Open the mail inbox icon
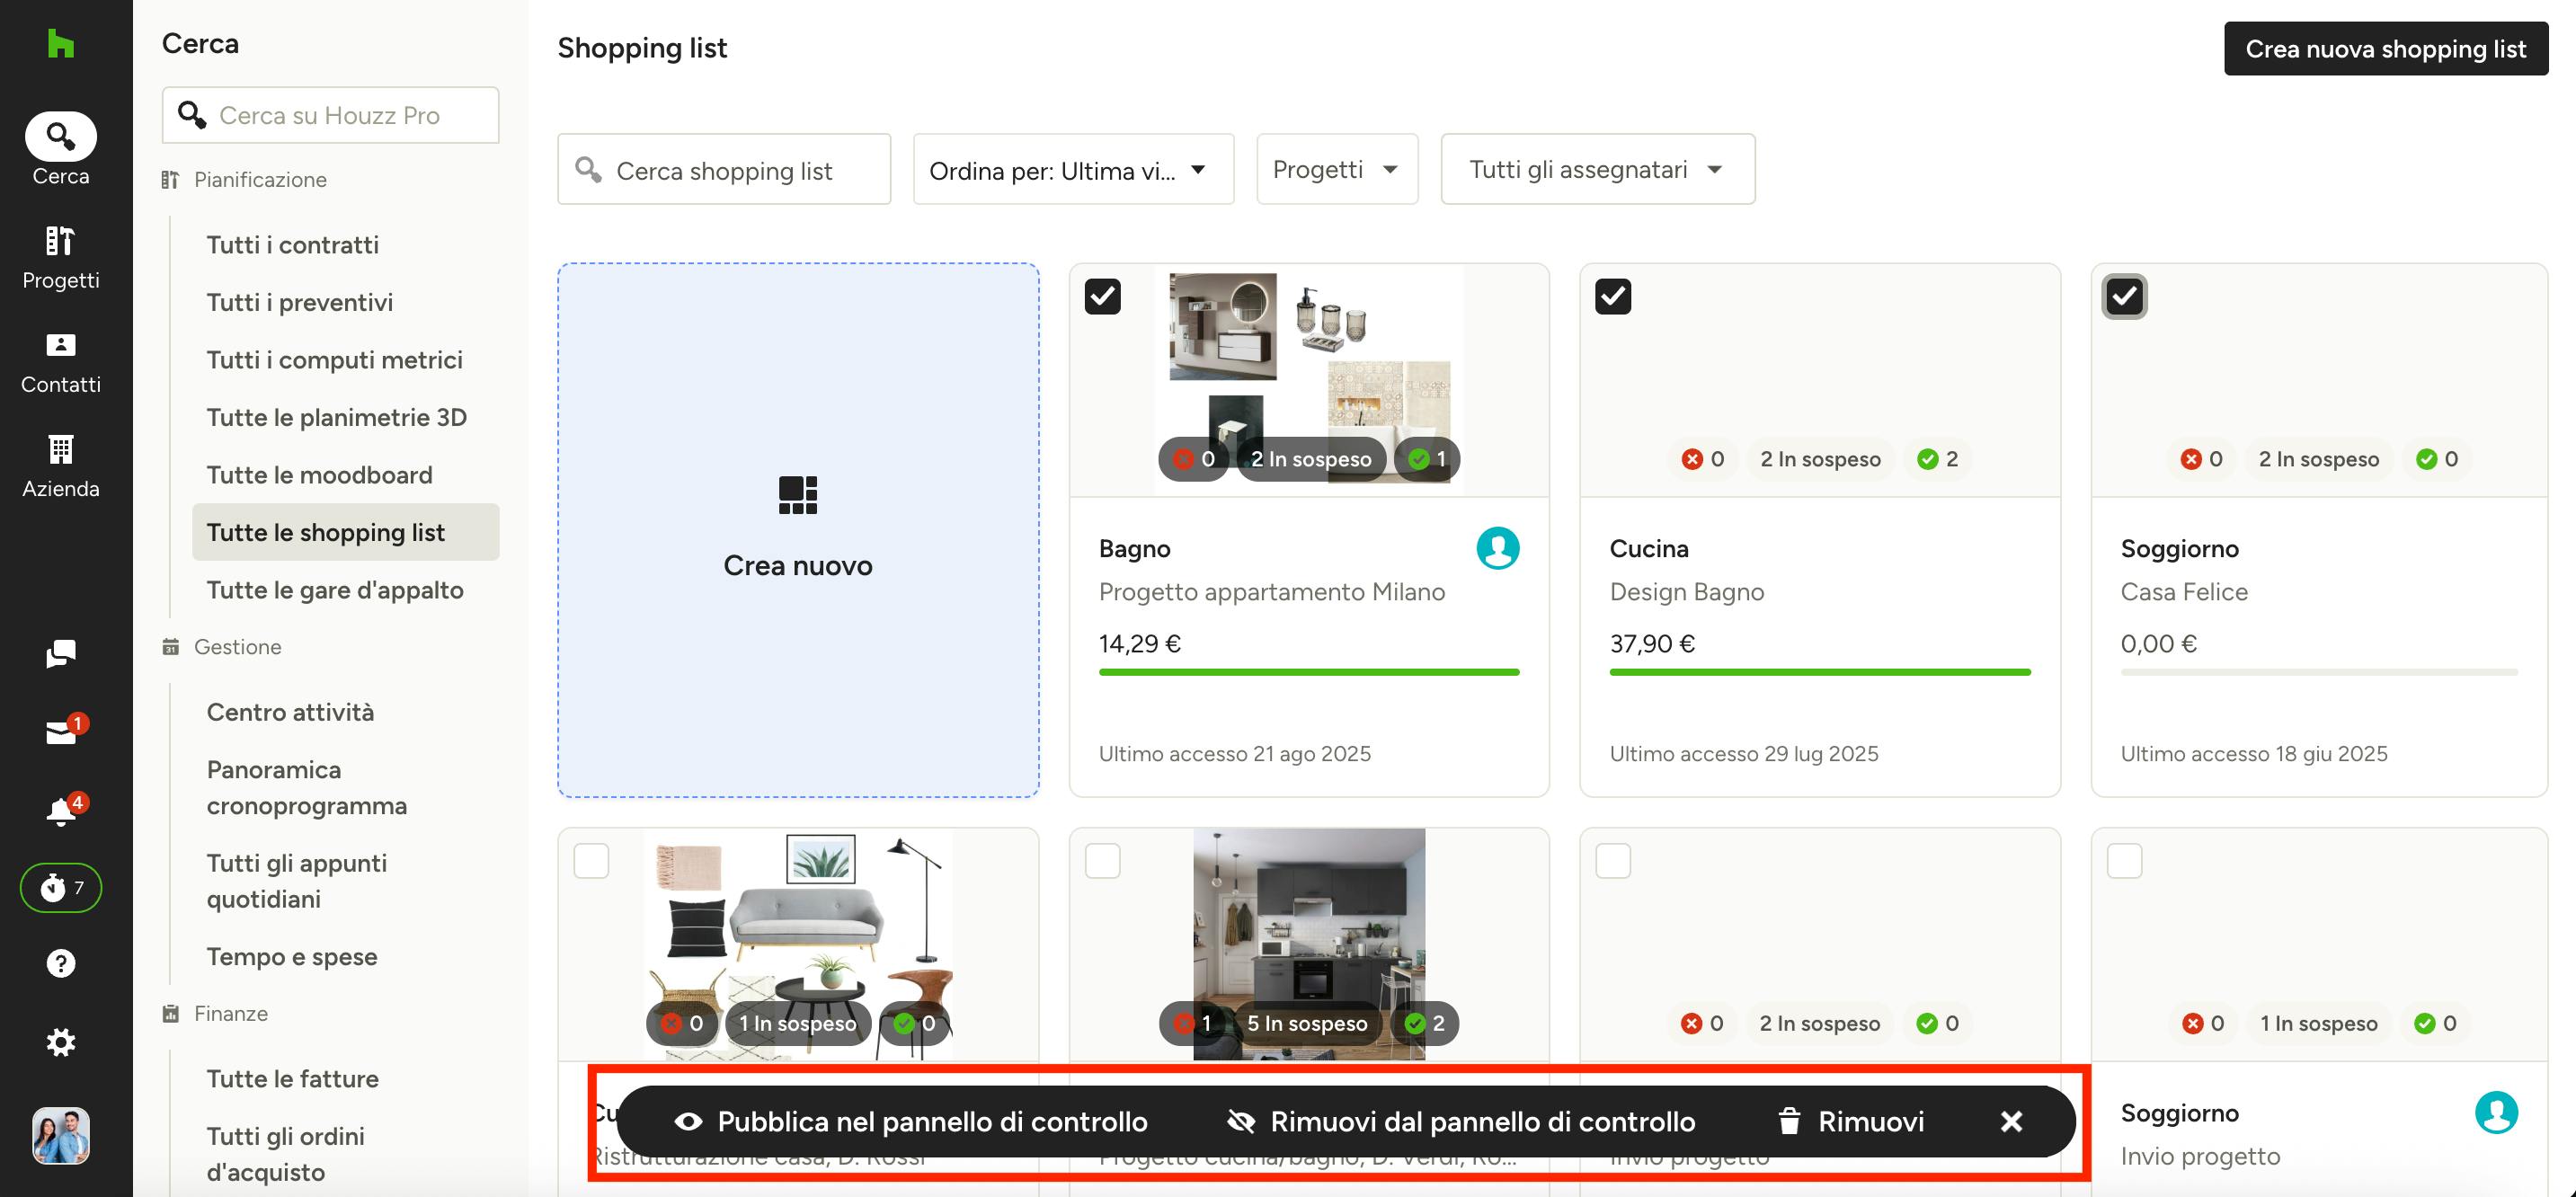This screenshot has height=1197, width=2576. pos(61,733)
